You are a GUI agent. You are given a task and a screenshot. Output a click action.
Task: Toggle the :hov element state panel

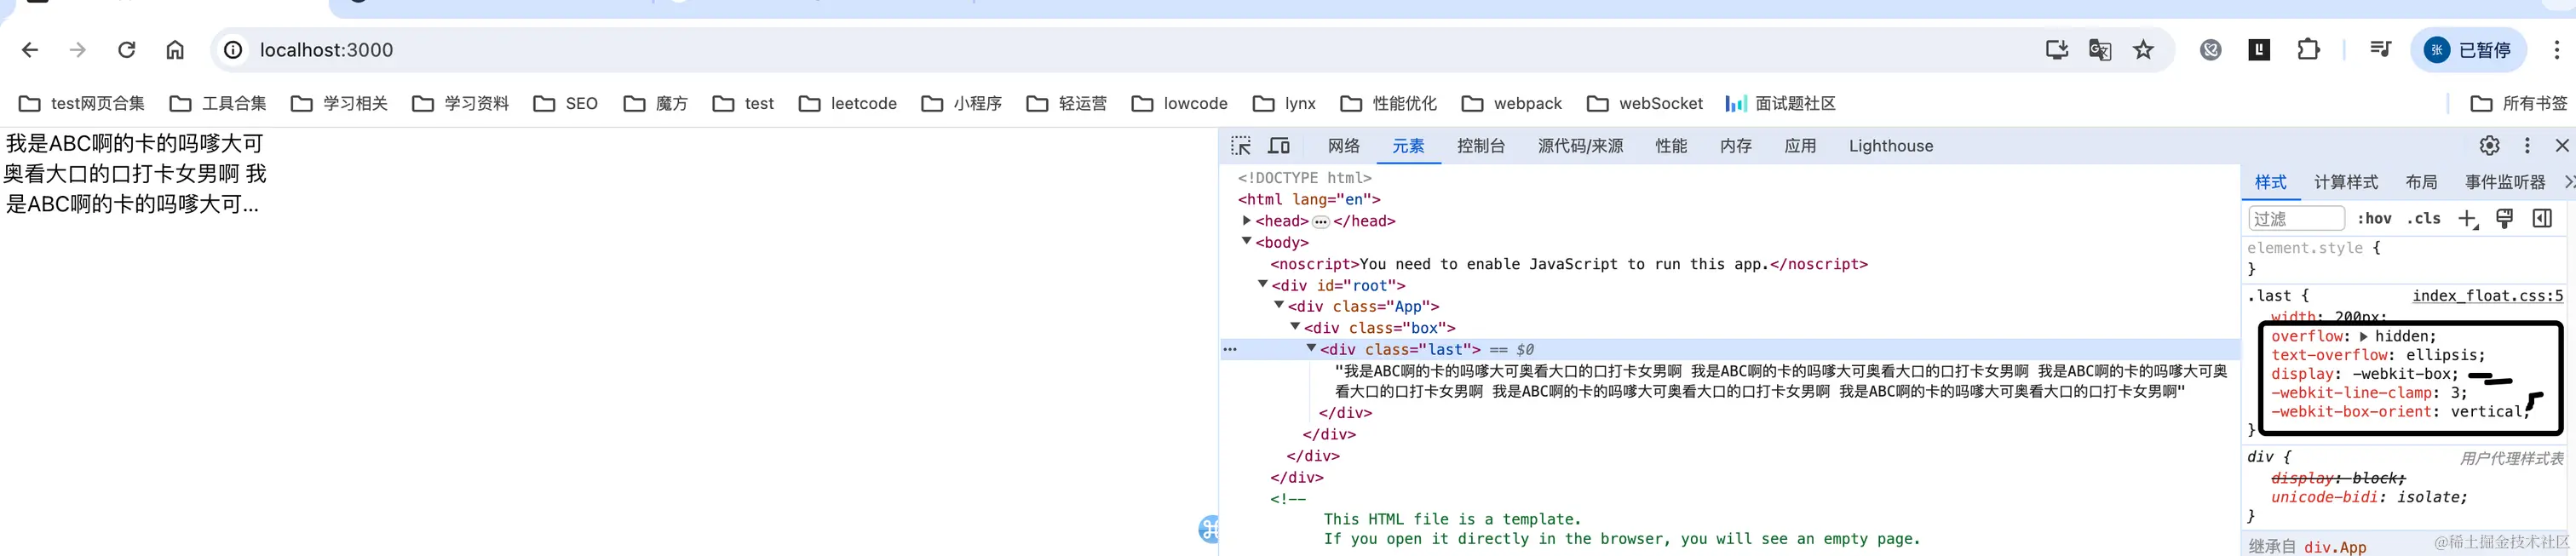2374,218
